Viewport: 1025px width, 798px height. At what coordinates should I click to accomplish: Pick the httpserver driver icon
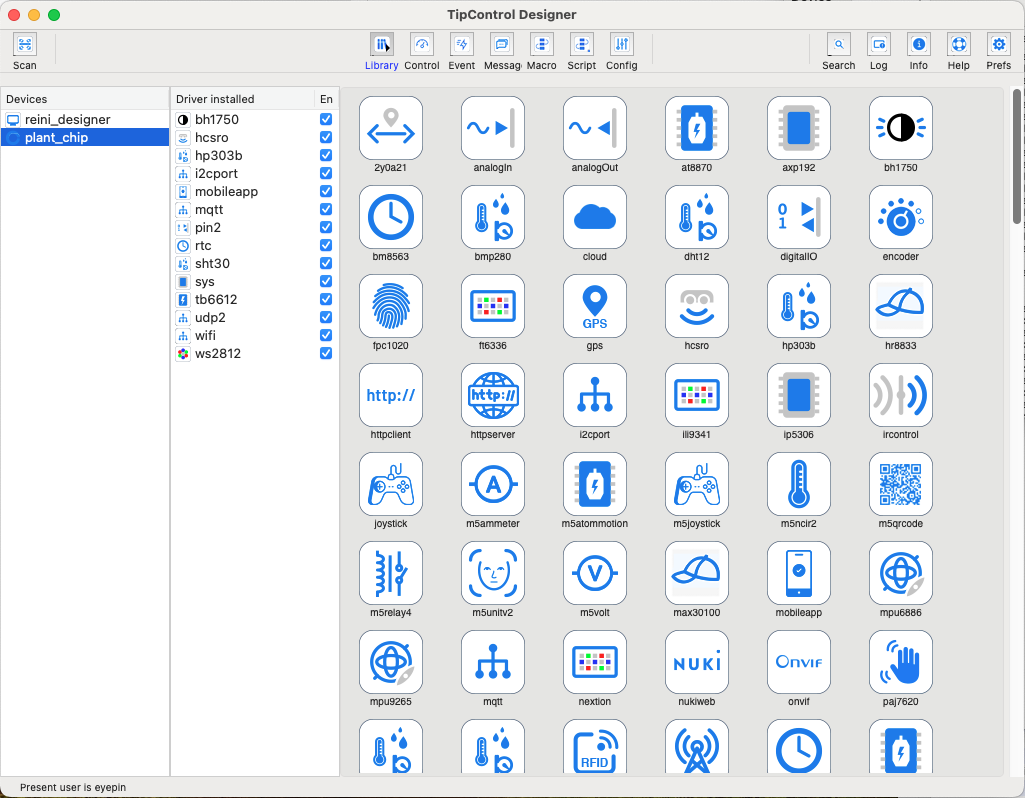pyautogui.click(x=492, y=396)
